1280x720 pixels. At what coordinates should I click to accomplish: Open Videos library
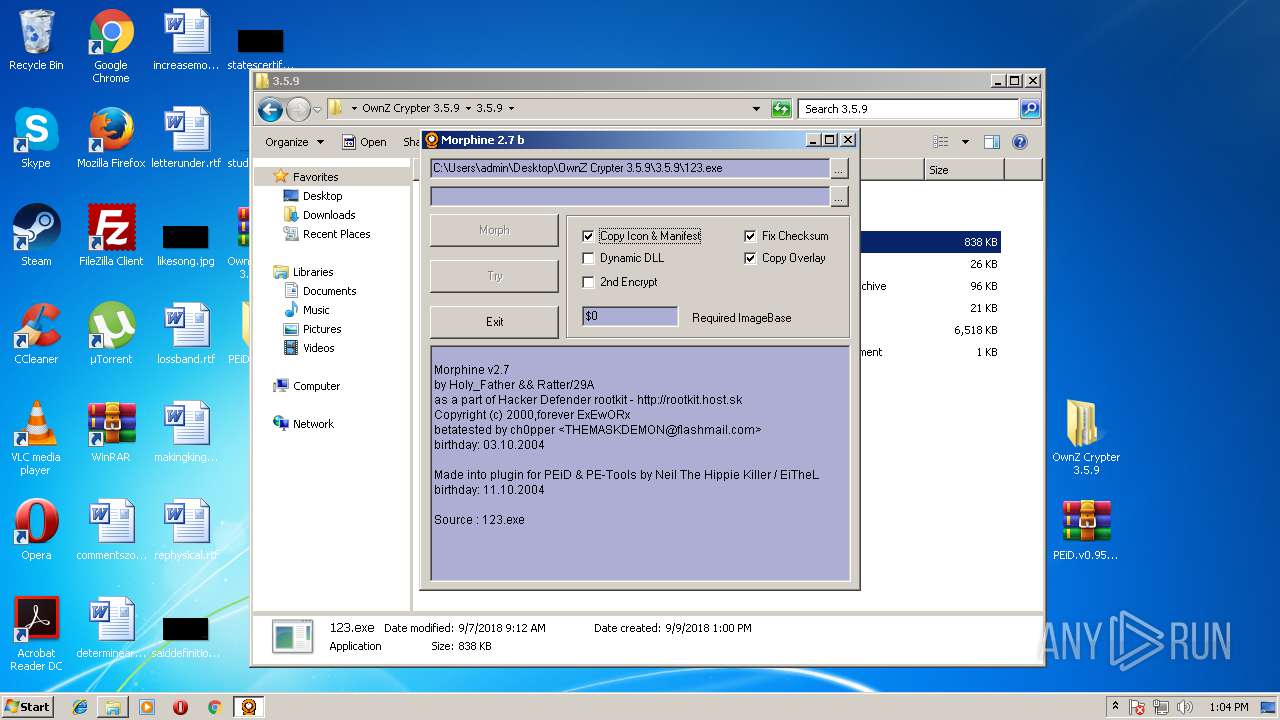[318, 348]
